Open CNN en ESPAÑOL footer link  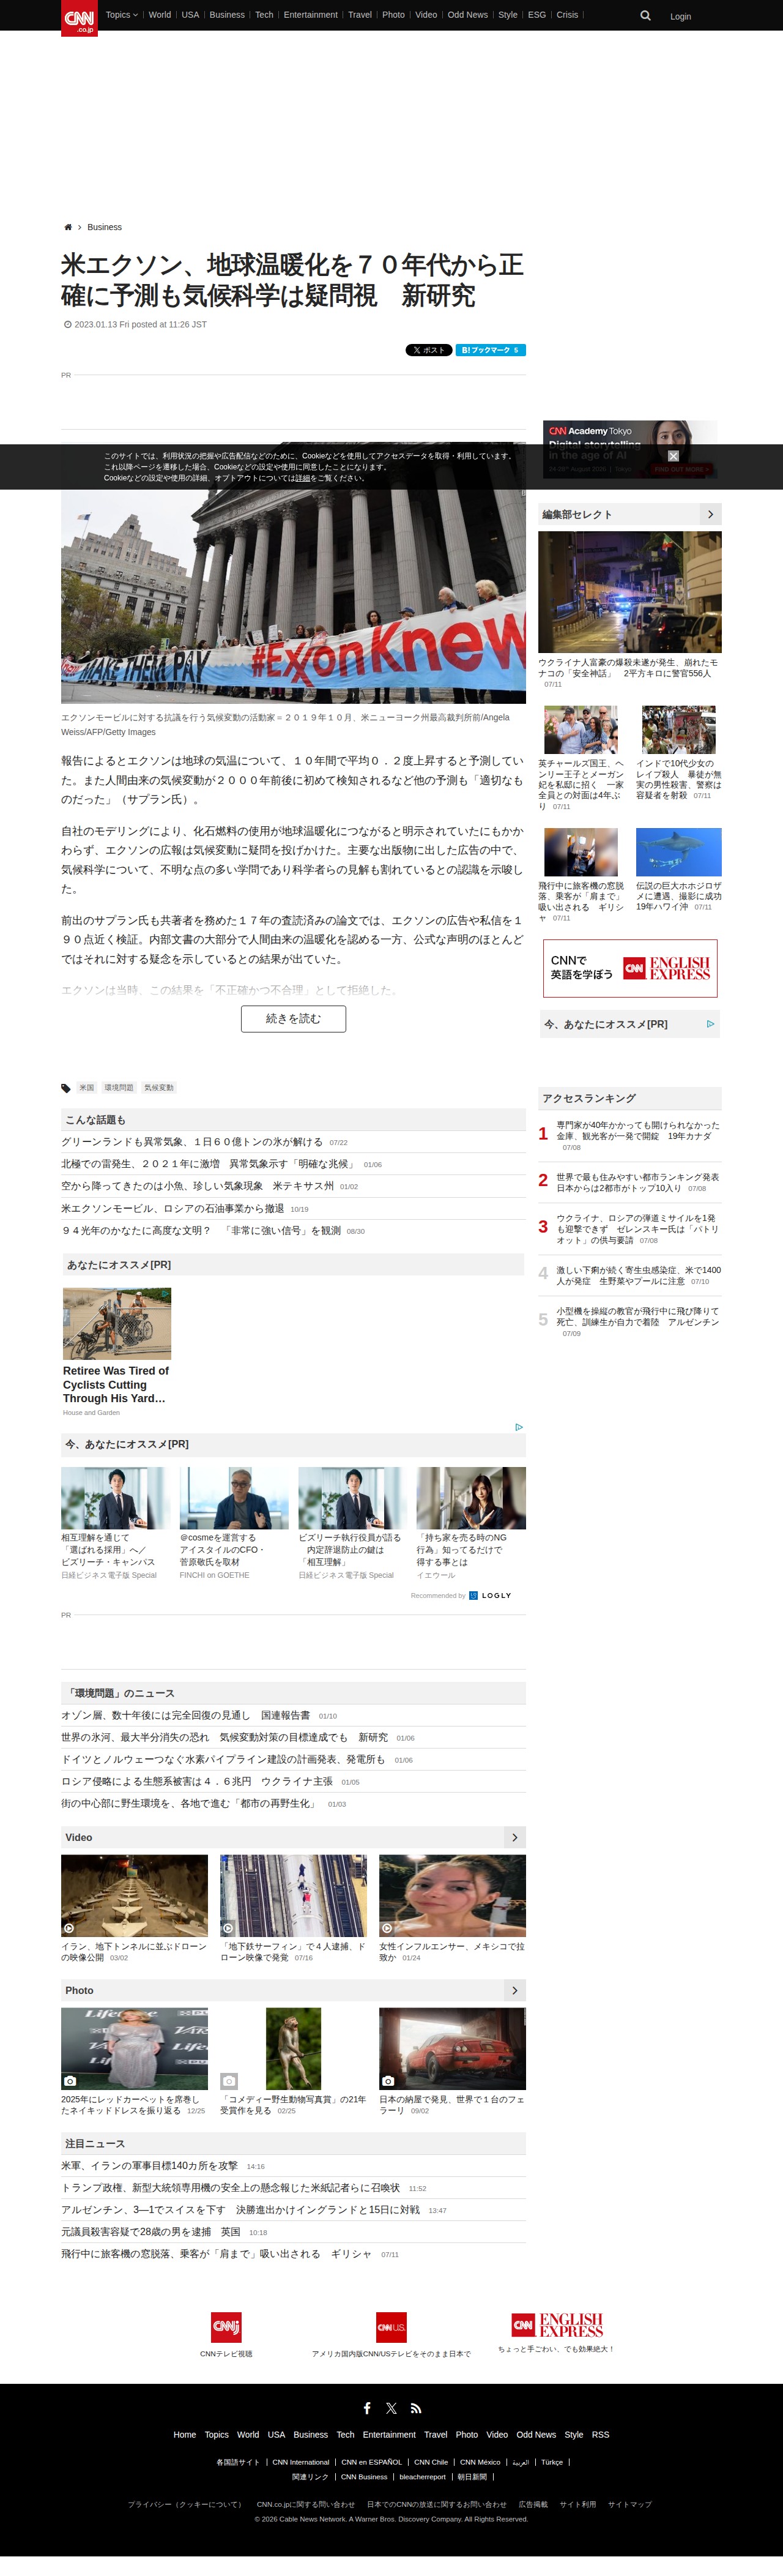(372, 2463)
